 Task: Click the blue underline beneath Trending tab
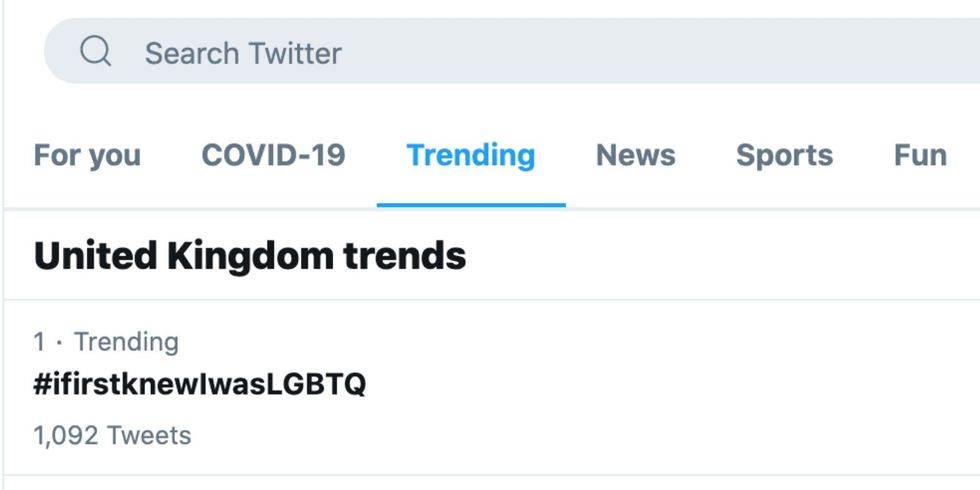tap(470, 204)
